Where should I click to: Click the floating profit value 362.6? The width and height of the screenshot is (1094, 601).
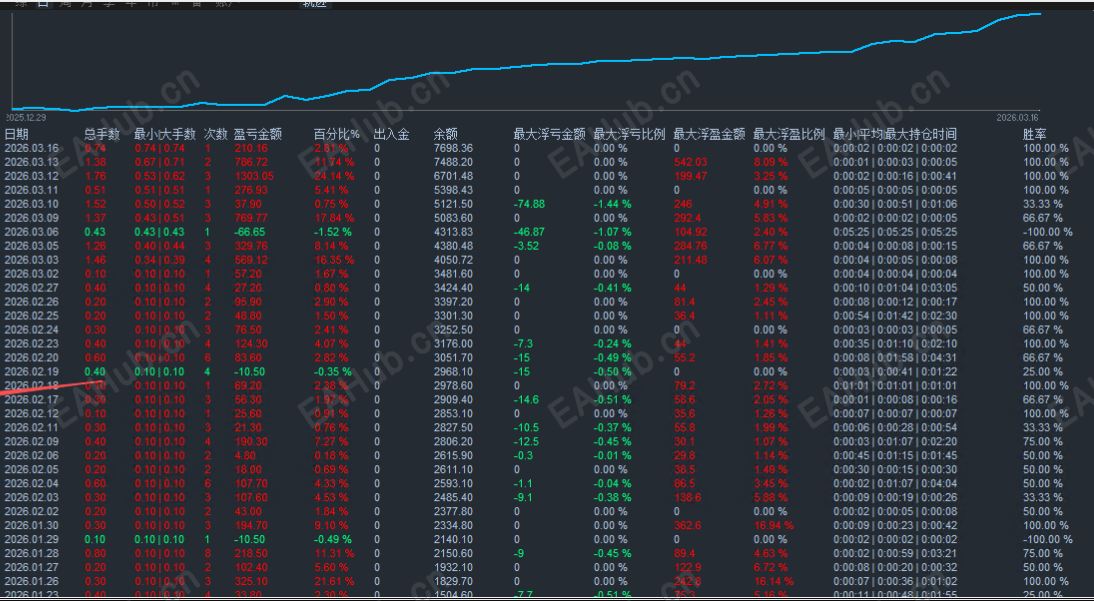[x=687, y=525]
